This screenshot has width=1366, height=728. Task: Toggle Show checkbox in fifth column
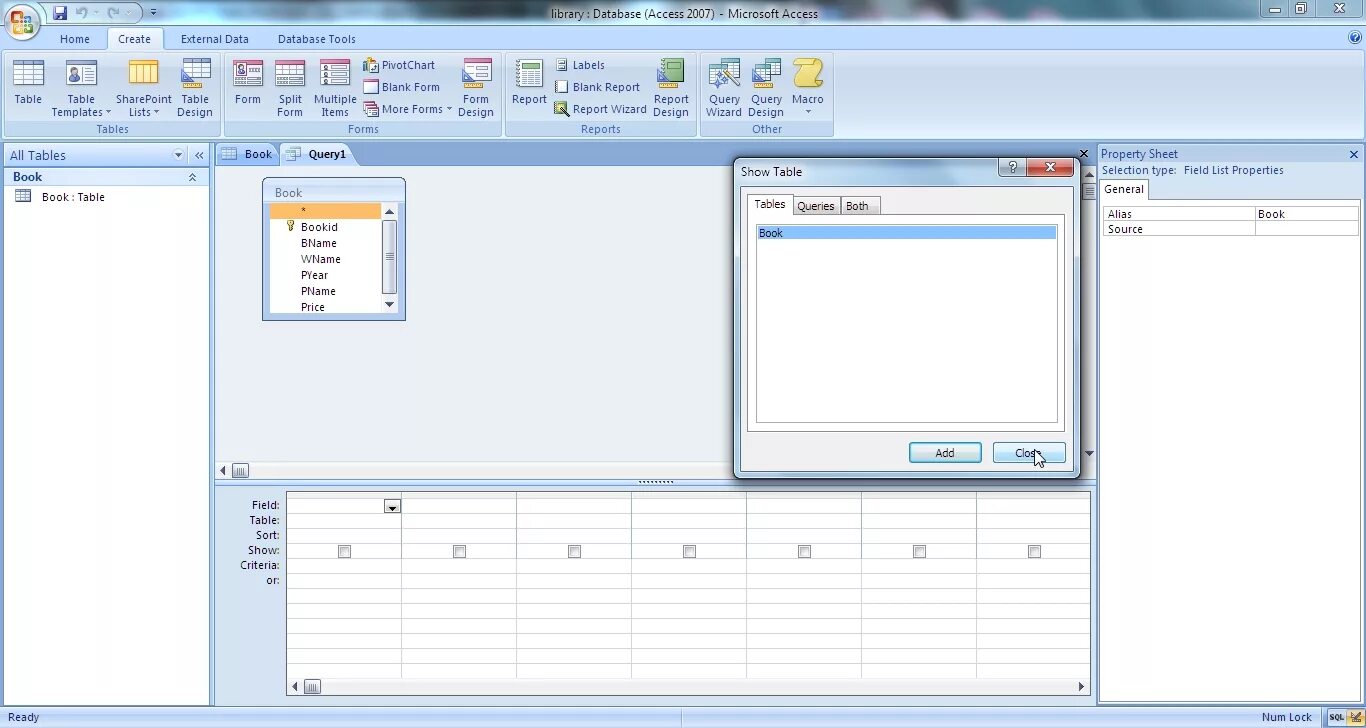click(804, 551)
